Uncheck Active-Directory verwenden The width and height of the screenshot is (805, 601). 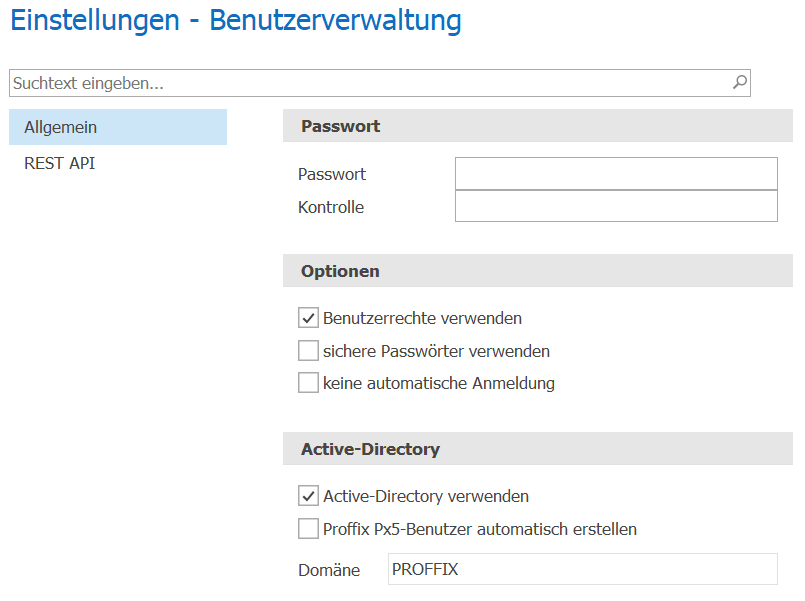[x=308, y=496]
